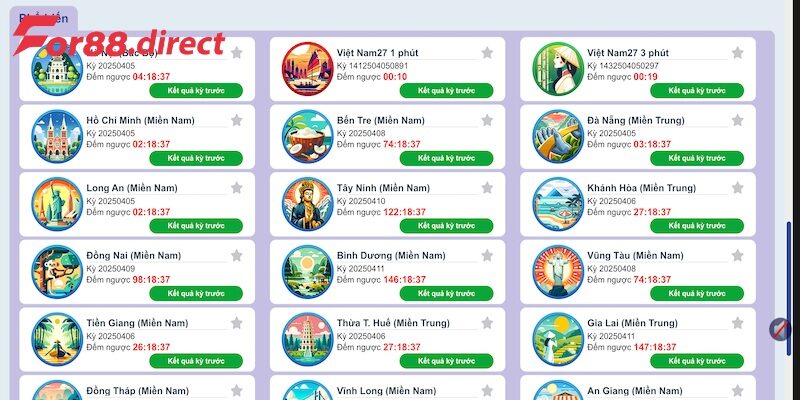This screenshot has width=800, height=400.
Task: Click the Hồ Chí Minh cathedral lottery icon
Action: point(57,137)
